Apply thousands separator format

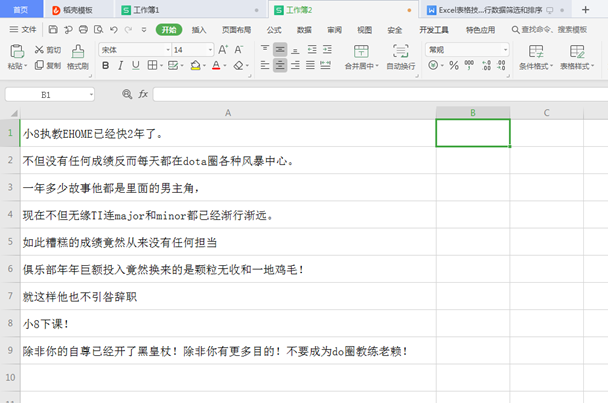(469, 65)
